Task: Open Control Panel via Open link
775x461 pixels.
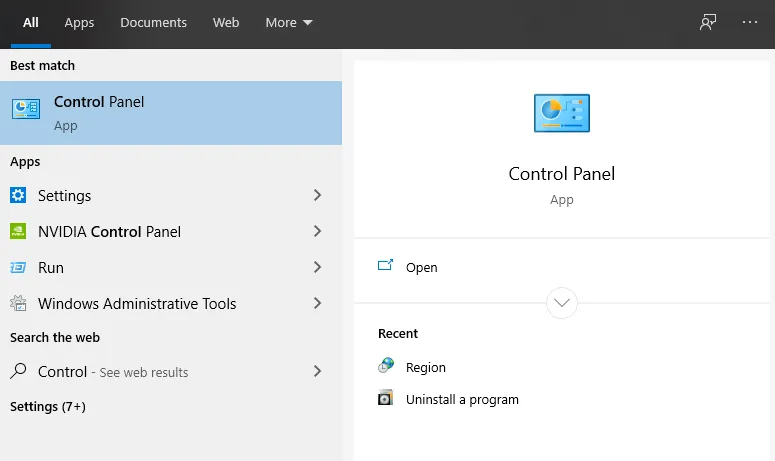Action: (x=422, y=267)
